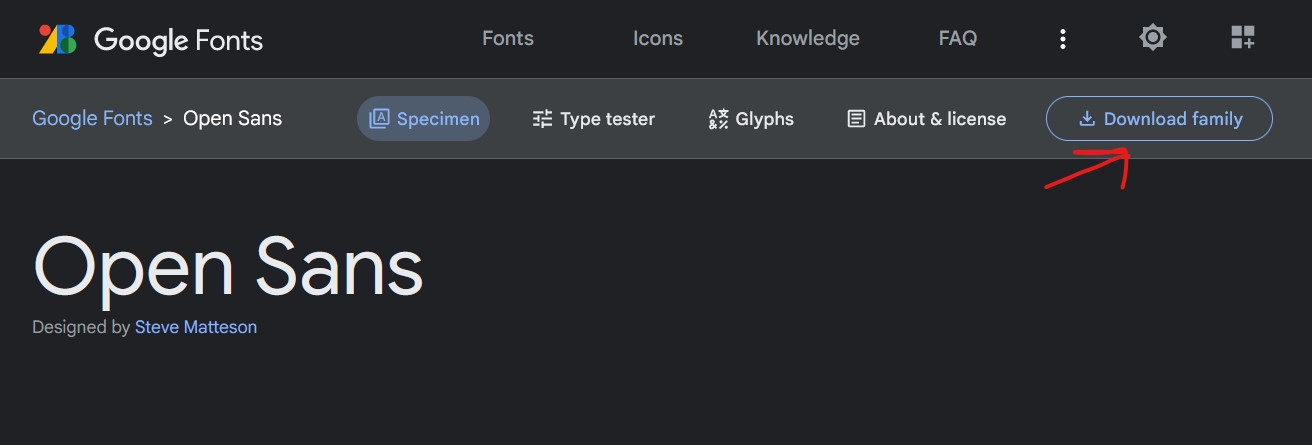Switch to Type tester tab

[594, 119]
